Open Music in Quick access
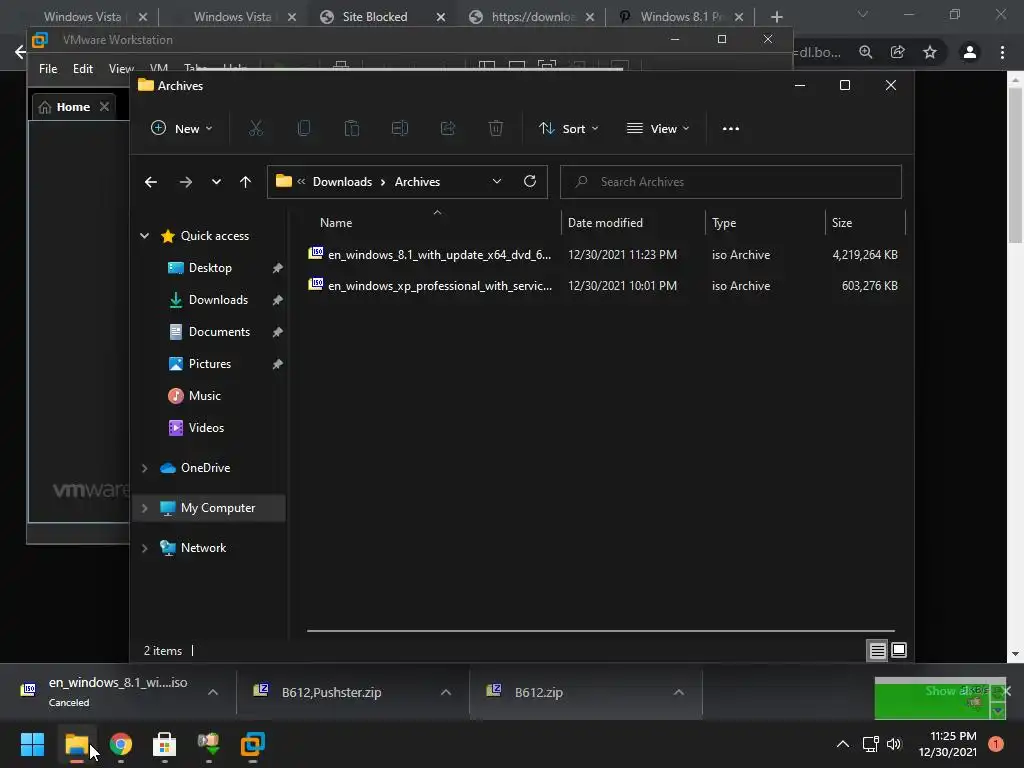Image resolution: width=1024 pixels, height=768 pixels. (204, 396)
